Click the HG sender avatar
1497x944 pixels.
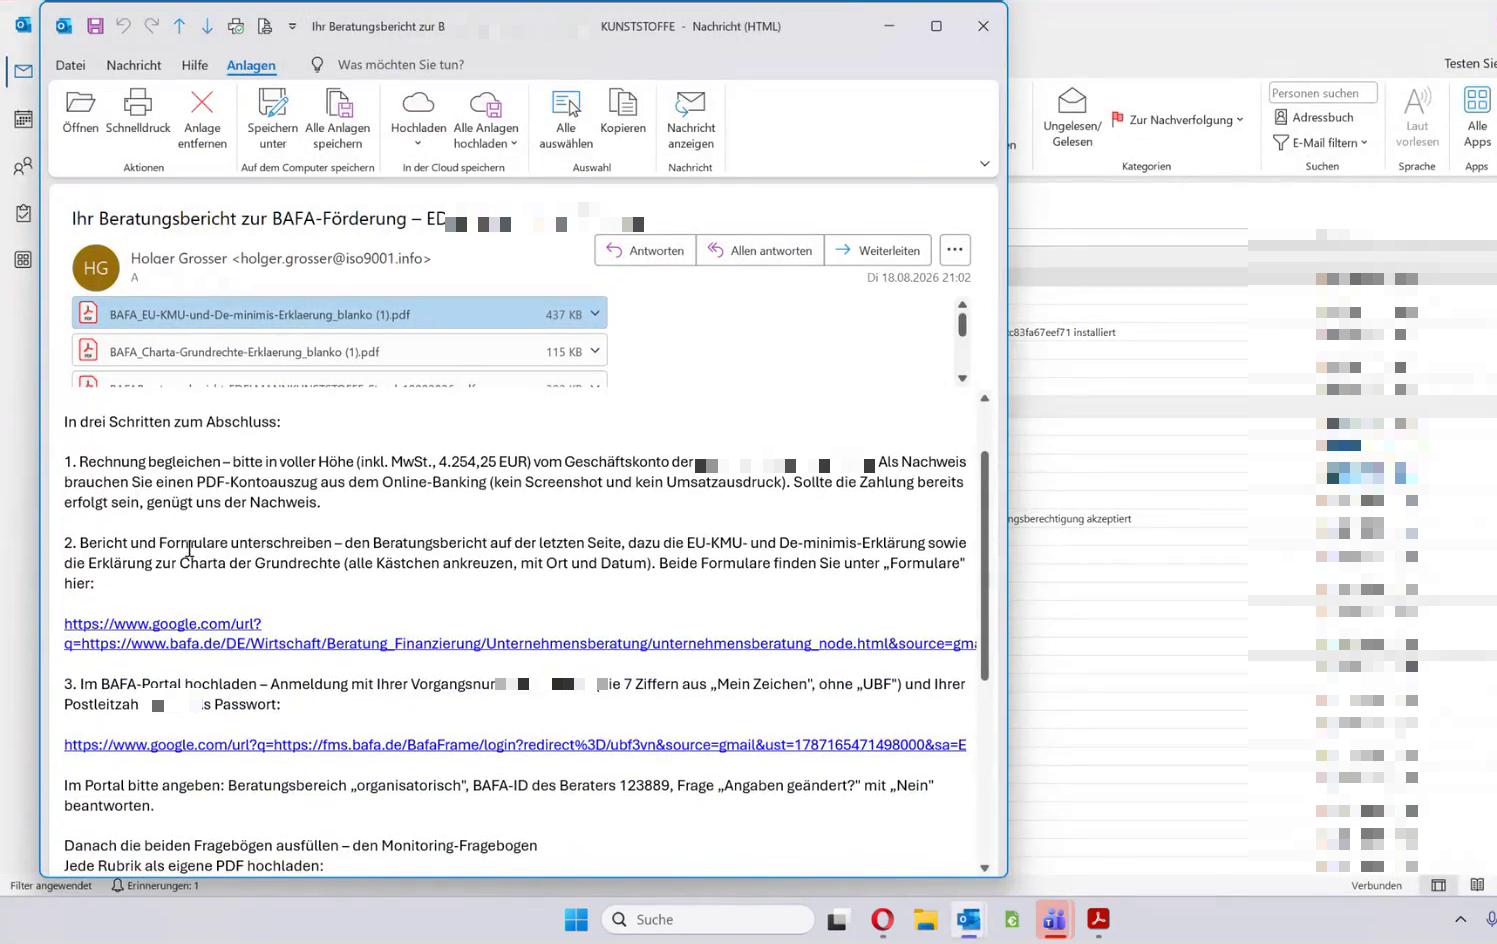96,268
